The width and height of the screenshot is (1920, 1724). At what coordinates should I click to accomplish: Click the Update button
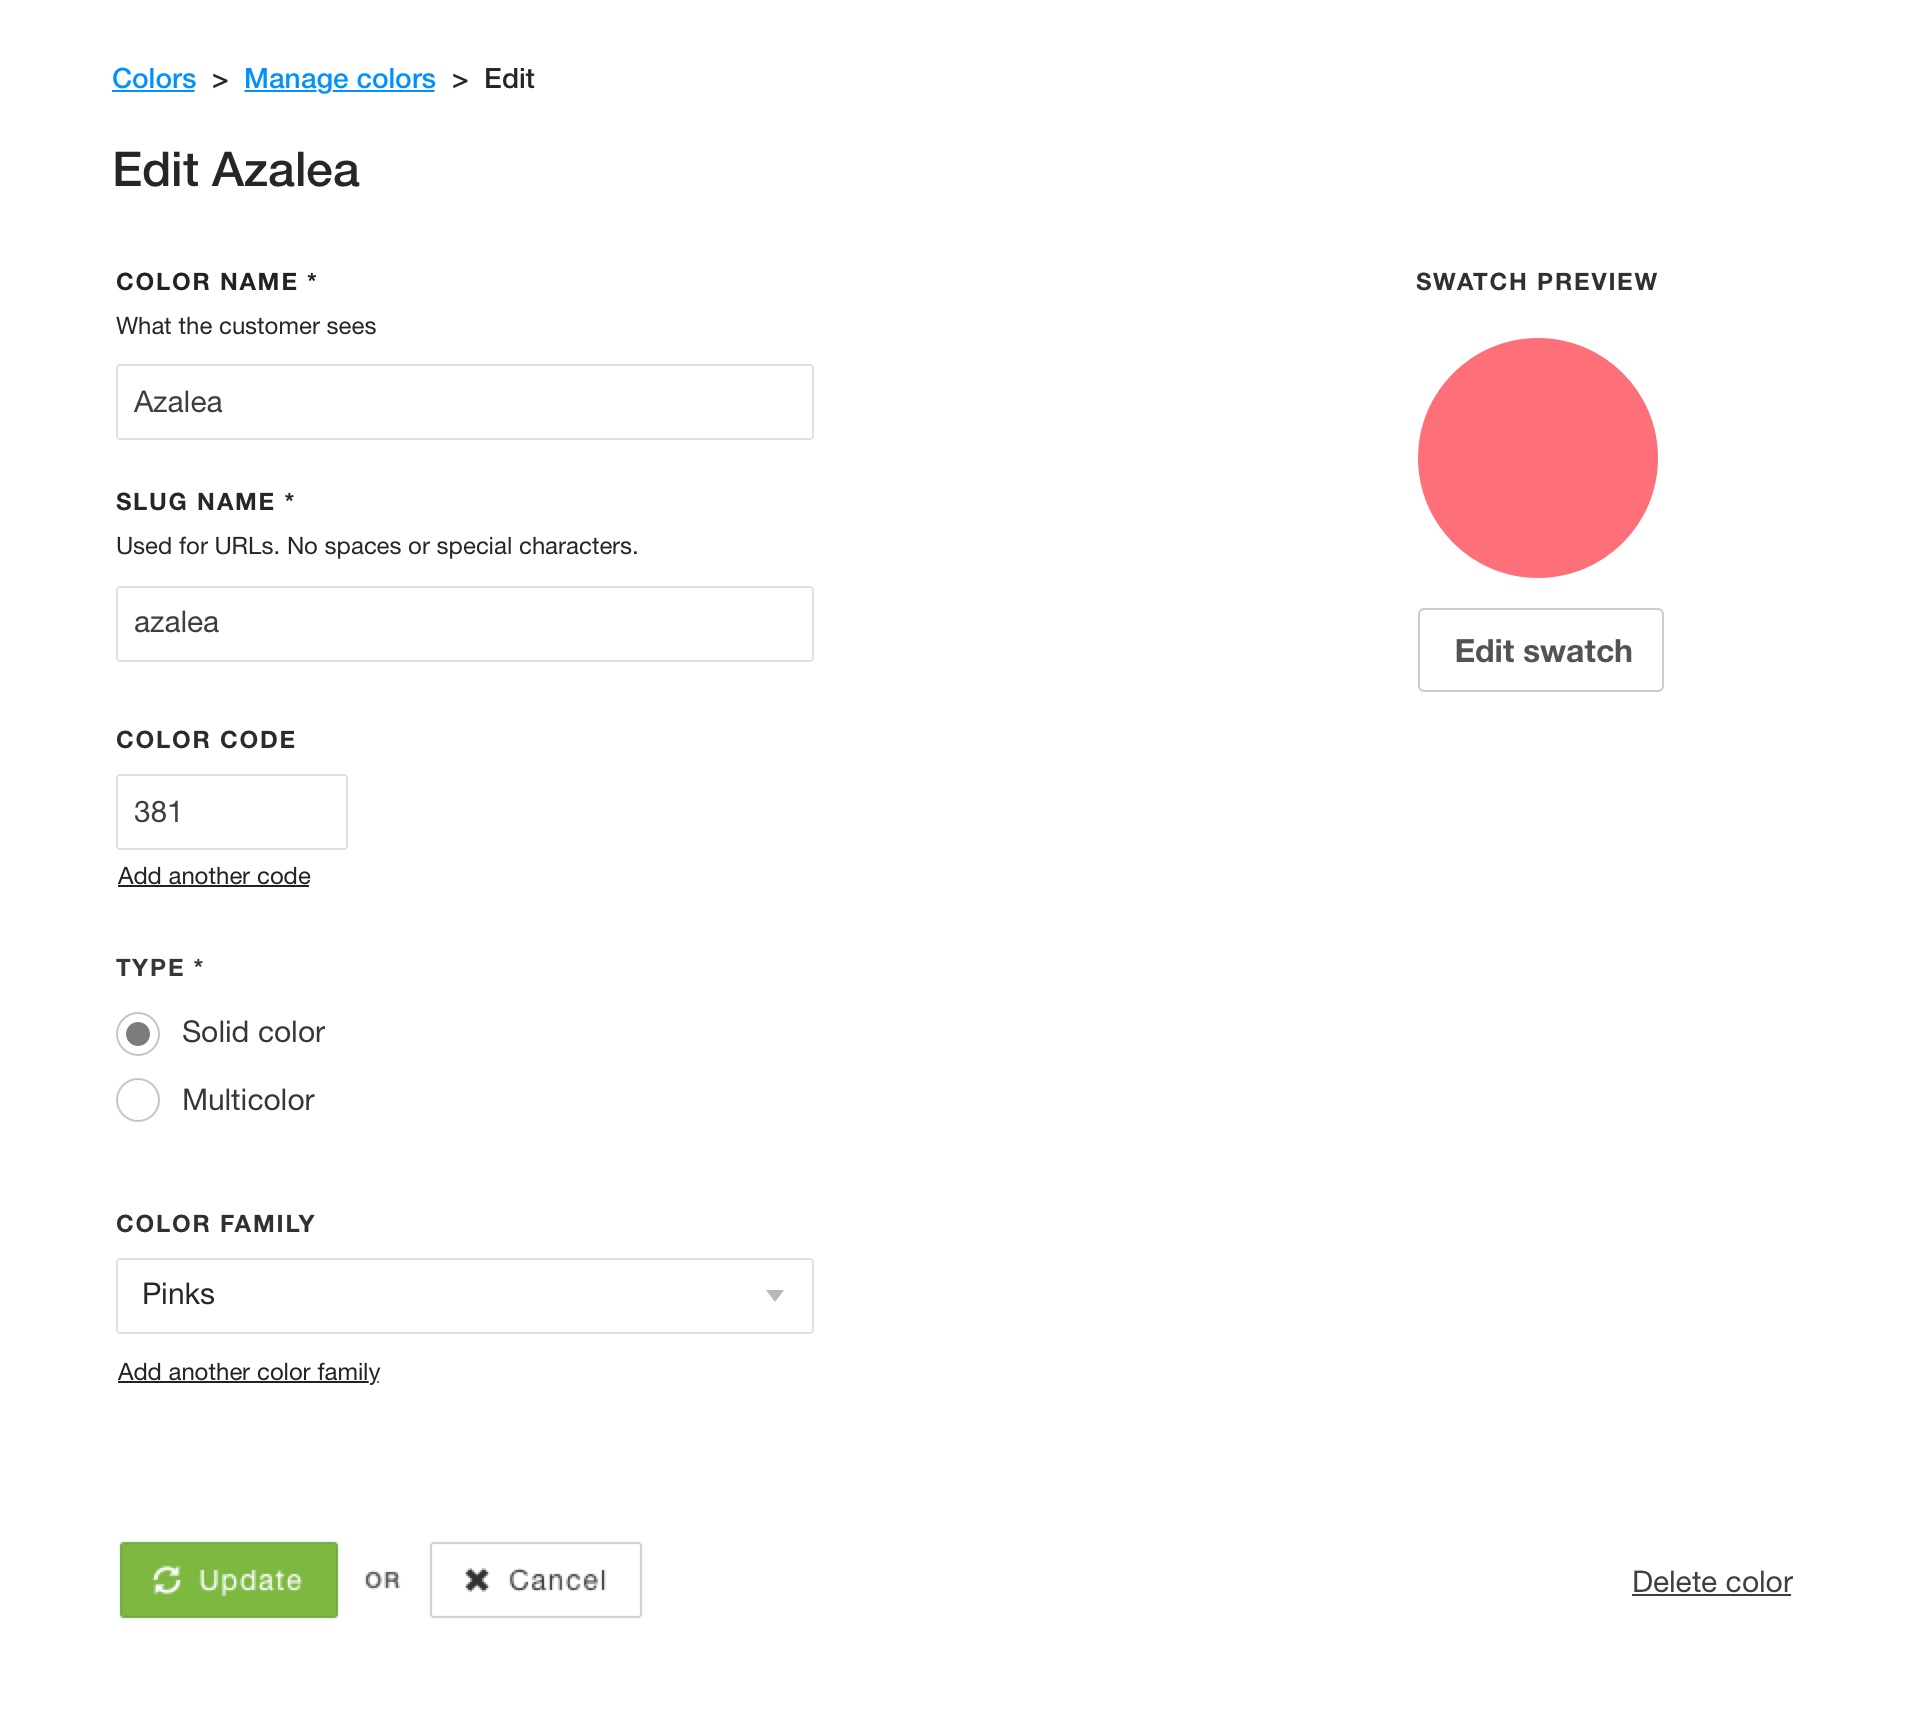[x=228, y=1579]
